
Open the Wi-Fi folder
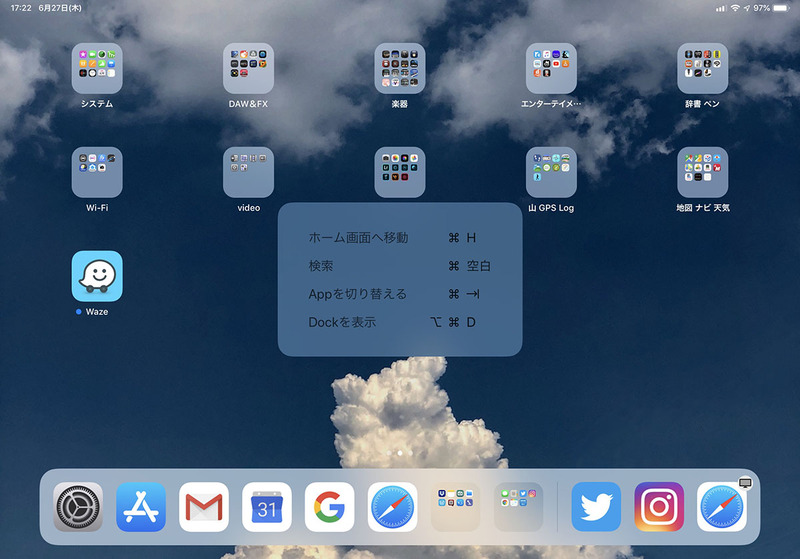[x=97, y=172]
